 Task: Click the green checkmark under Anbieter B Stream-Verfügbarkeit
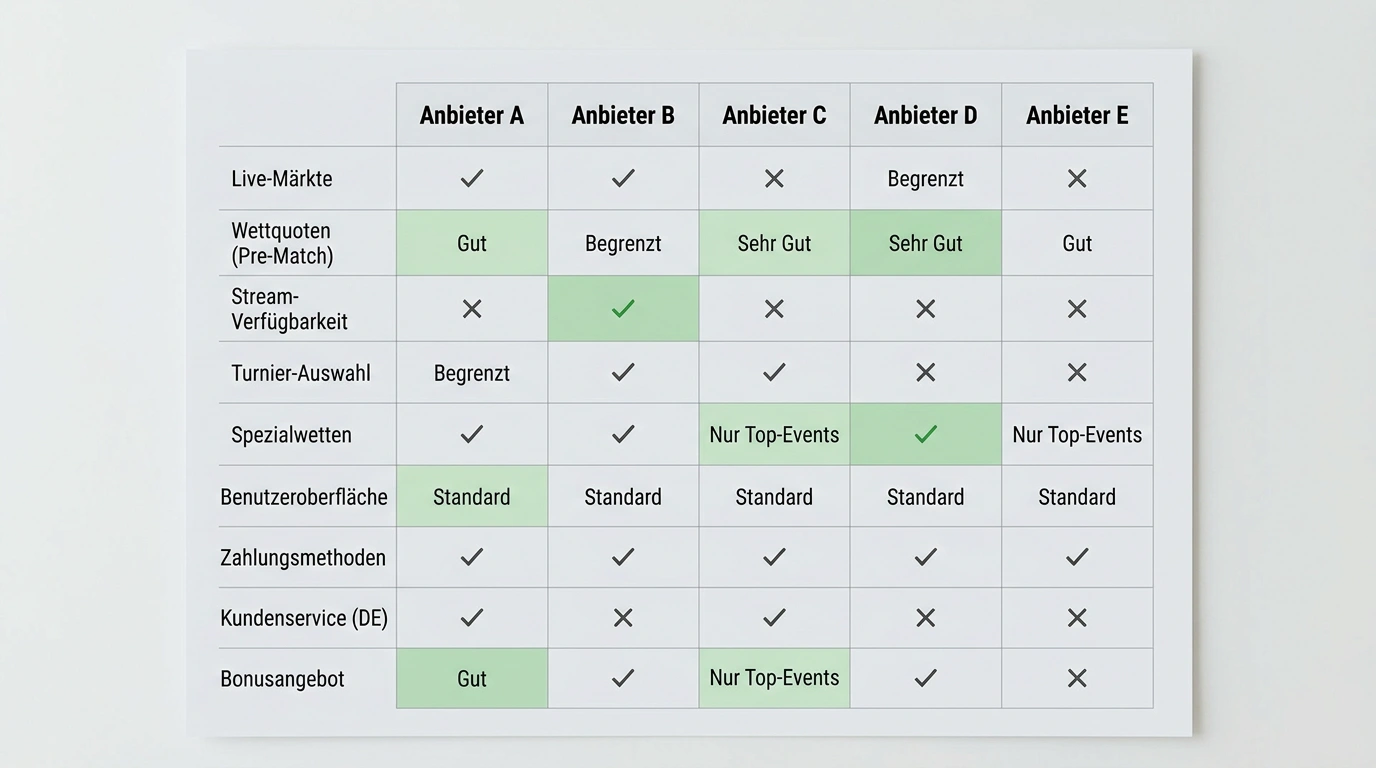pos(623,309)
